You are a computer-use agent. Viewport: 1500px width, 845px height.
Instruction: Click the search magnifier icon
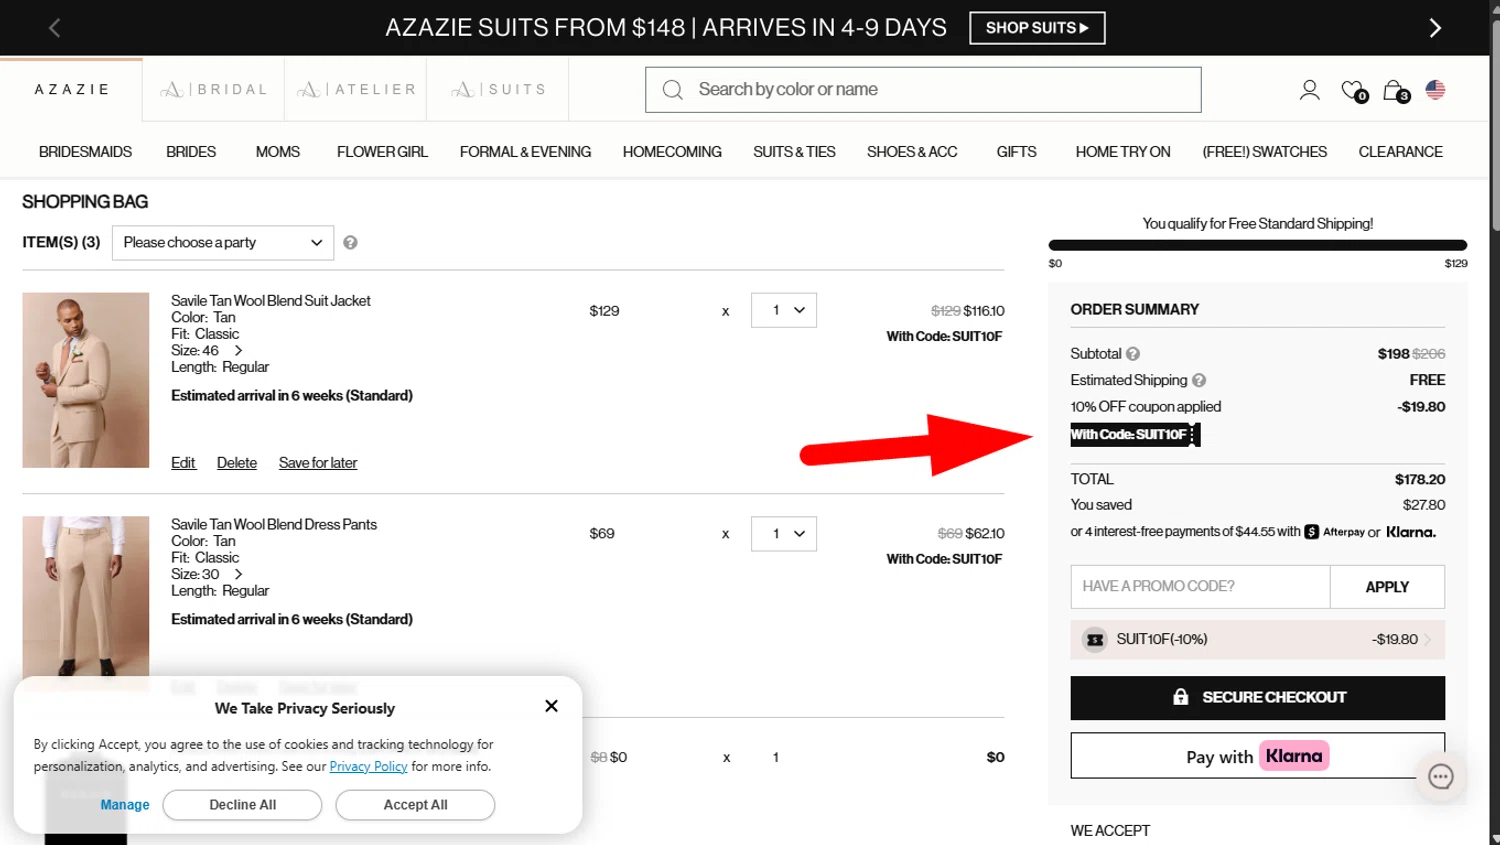coord(673,90)
